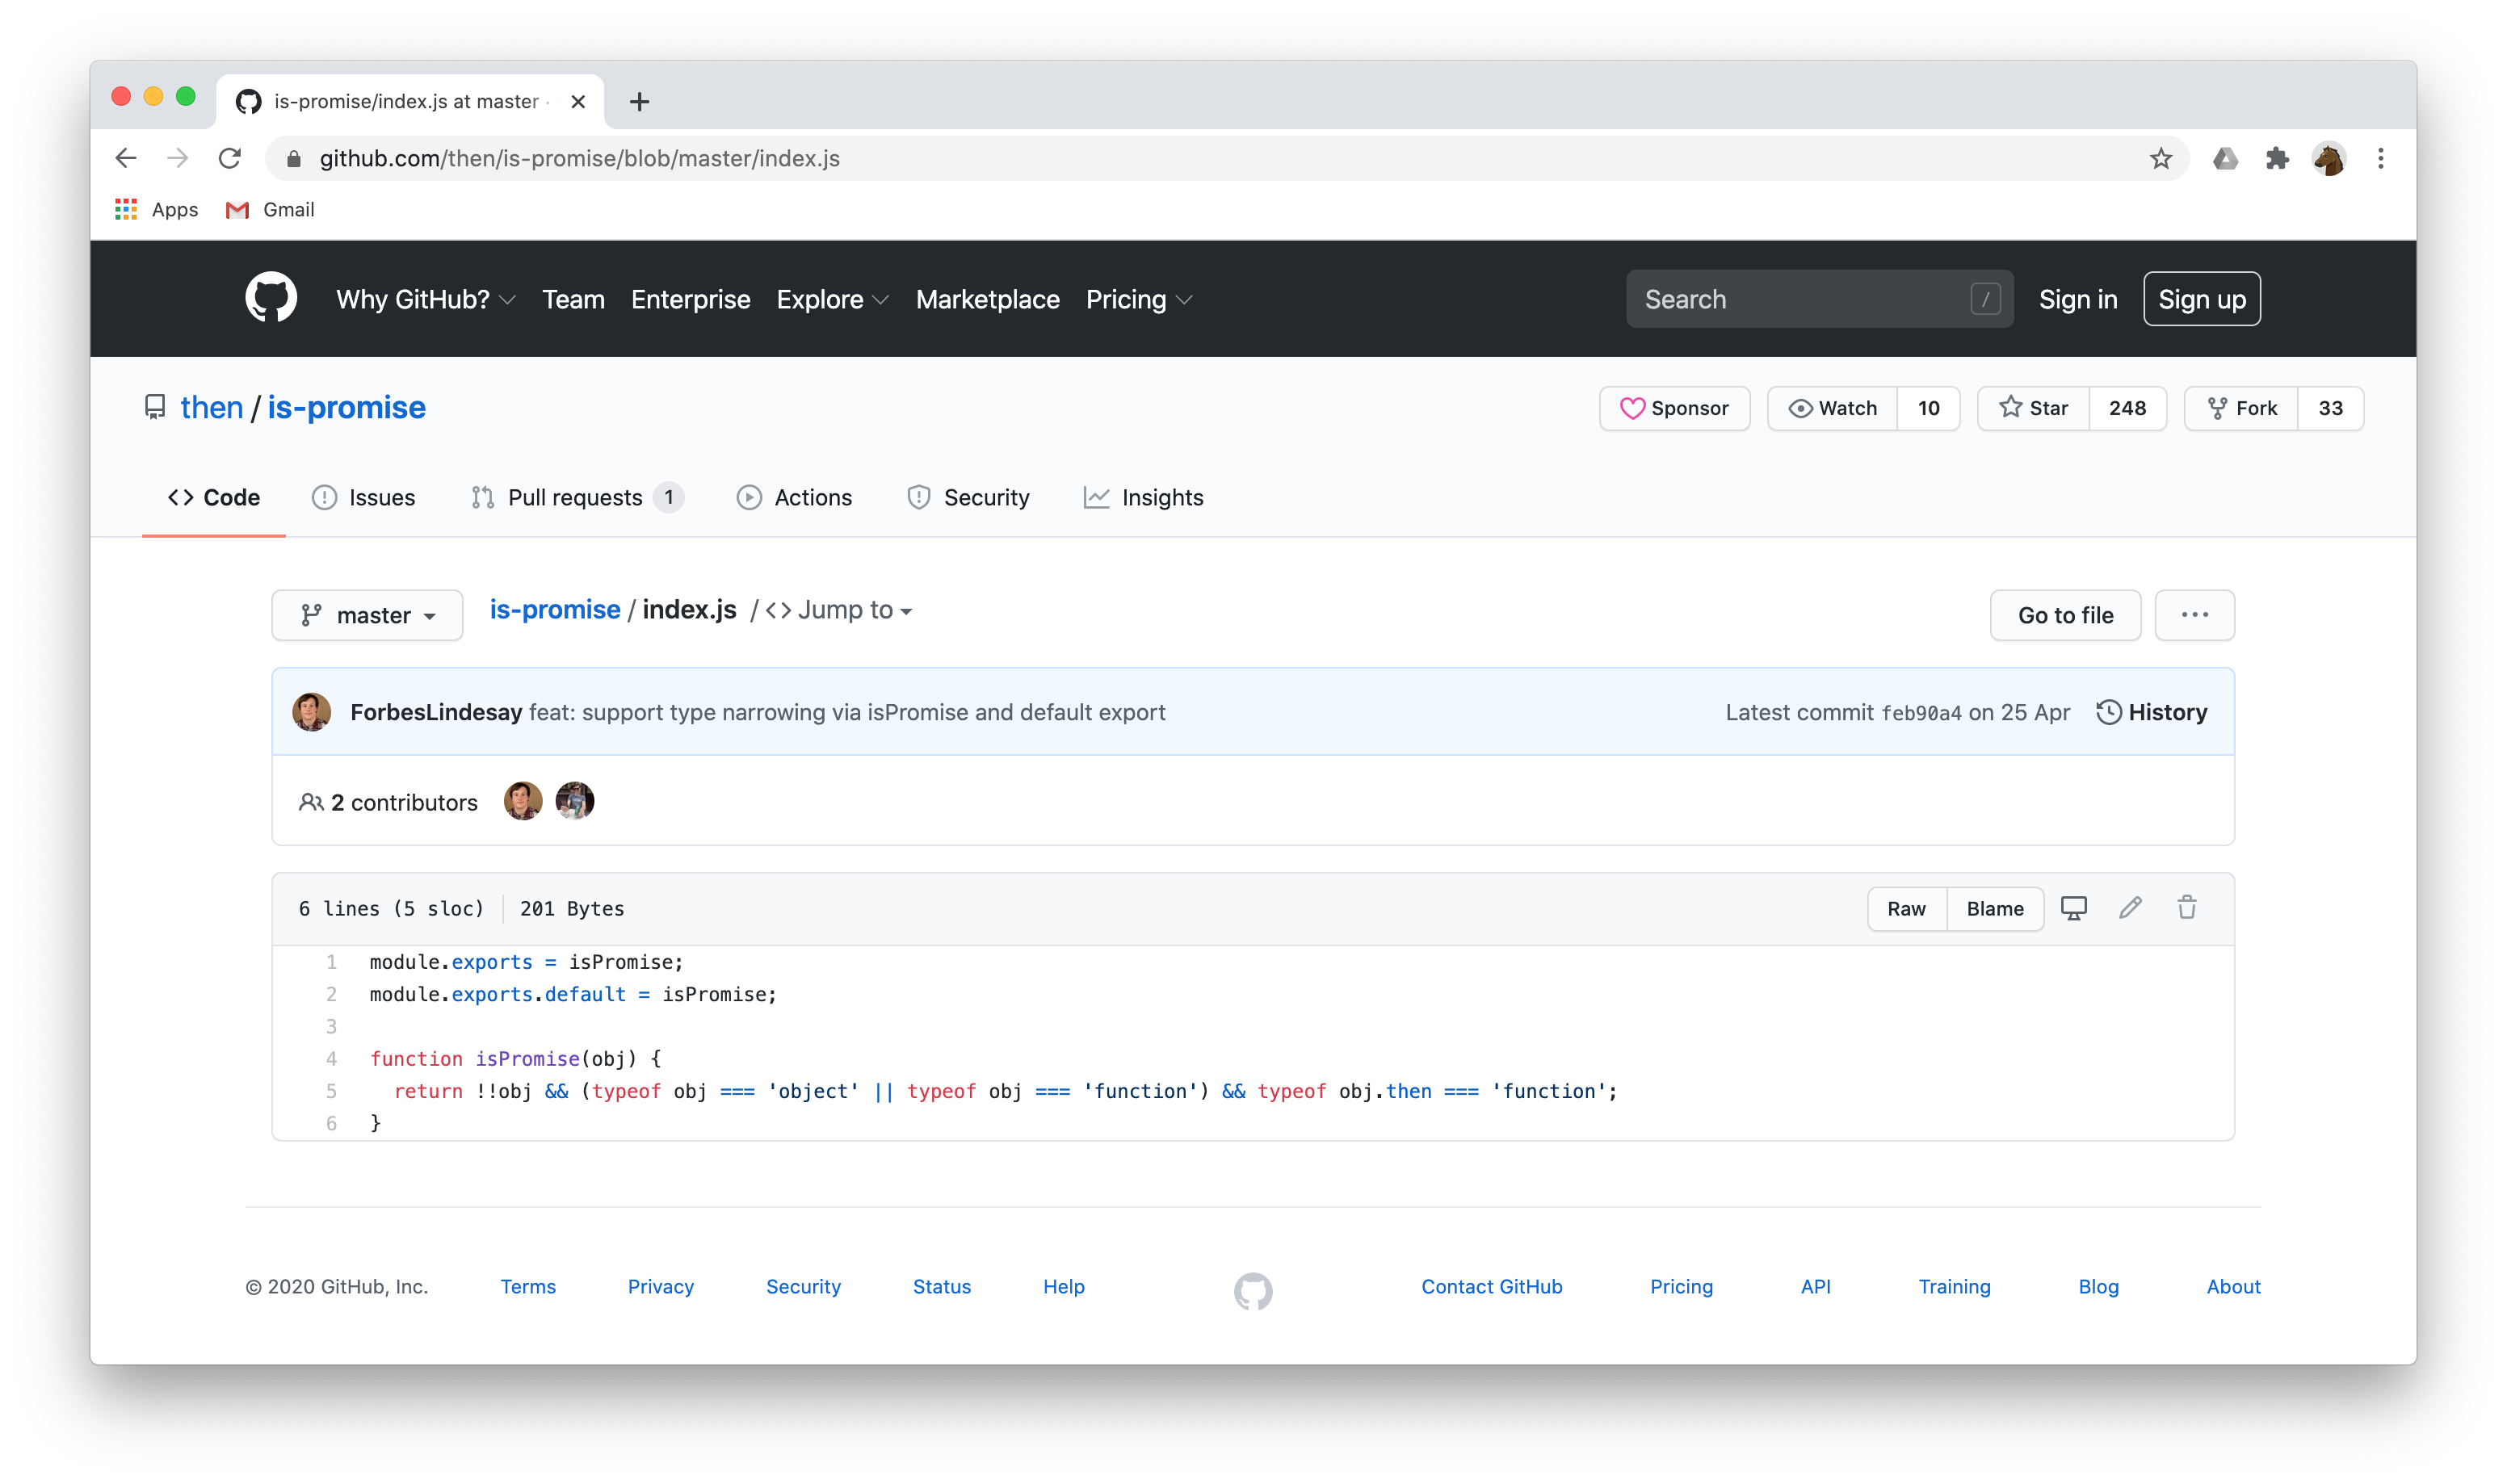The height and width of the screenshot is (1484, 2507).
Task: Expand the Explore navigation dropdown
Action: [832, 299]
